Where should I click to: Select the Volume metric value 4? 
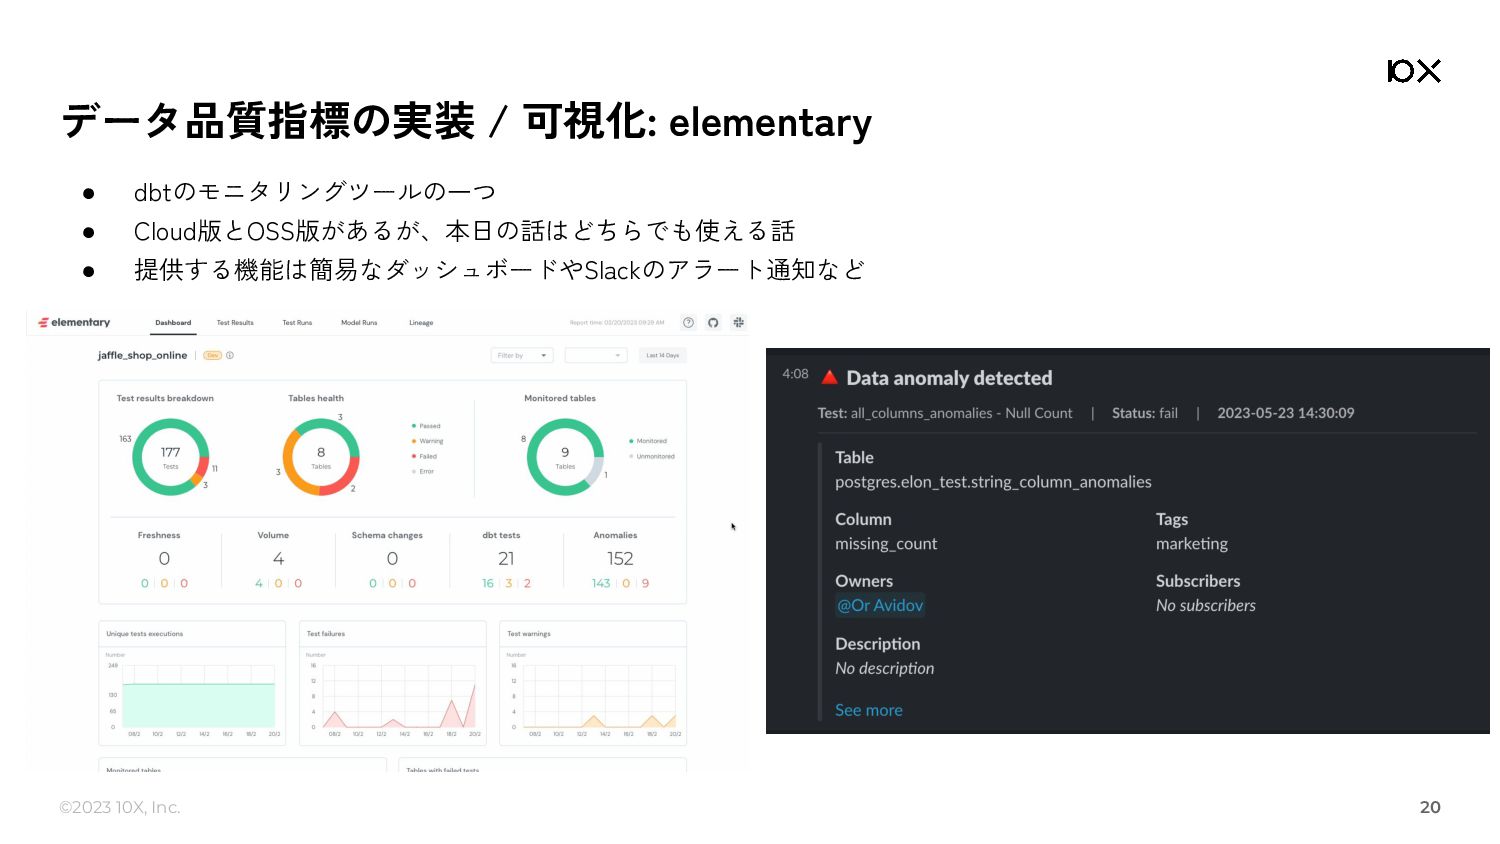[278, 558]
